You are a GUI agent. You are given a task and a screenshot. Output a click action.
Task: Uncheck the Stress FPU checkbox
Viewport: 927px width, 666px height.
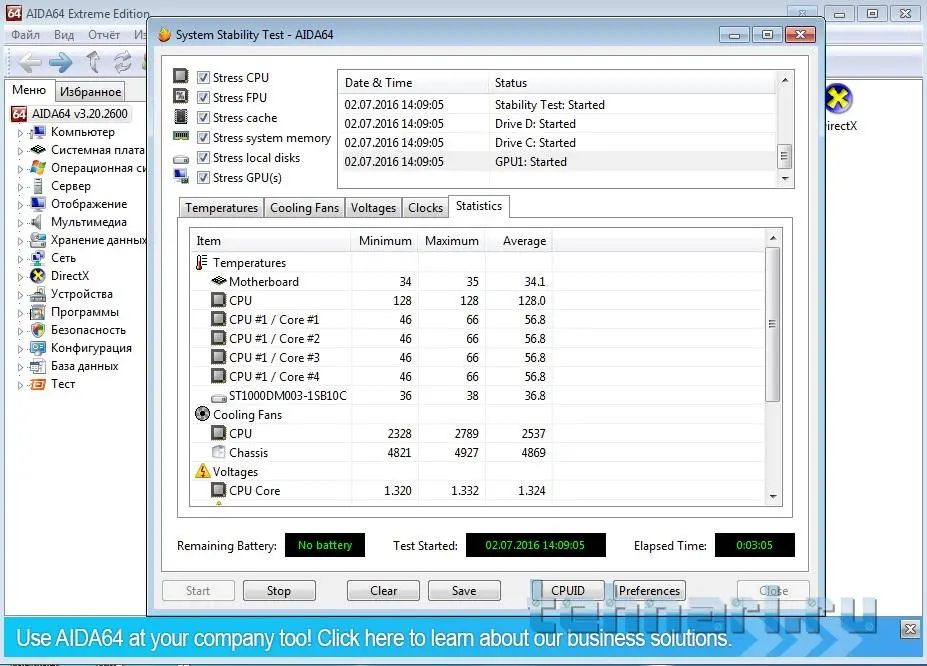(203, 98)
